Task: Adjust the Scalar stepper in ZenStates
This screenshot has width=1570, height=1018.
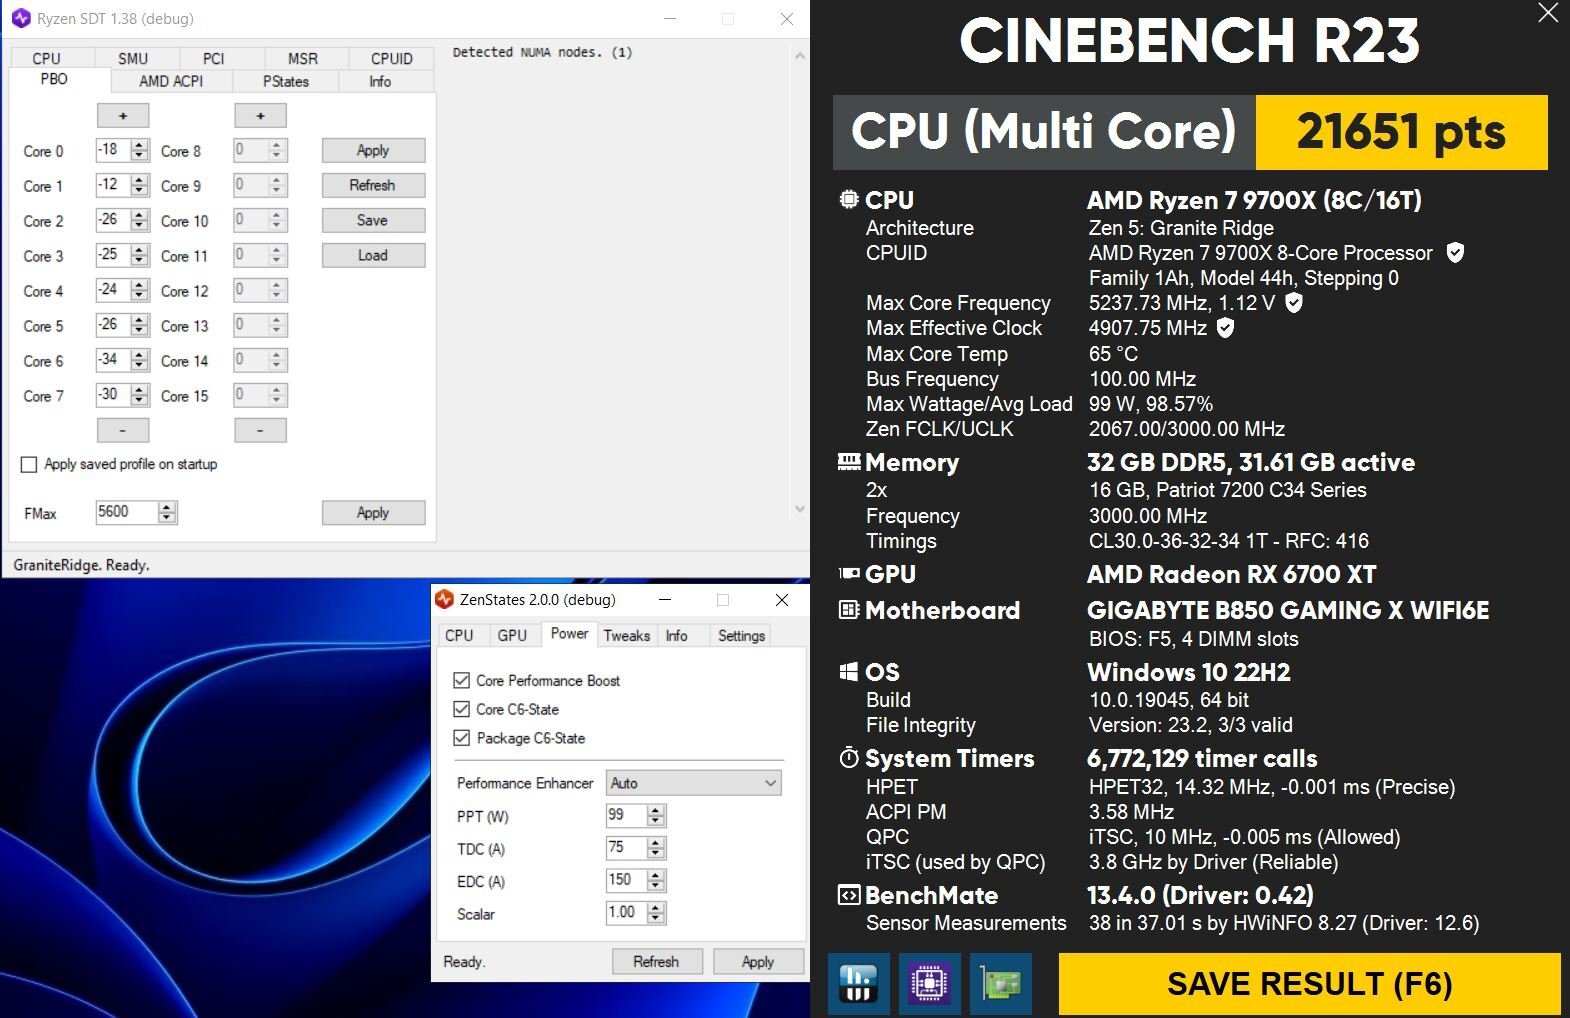Action: click(656, 913)
